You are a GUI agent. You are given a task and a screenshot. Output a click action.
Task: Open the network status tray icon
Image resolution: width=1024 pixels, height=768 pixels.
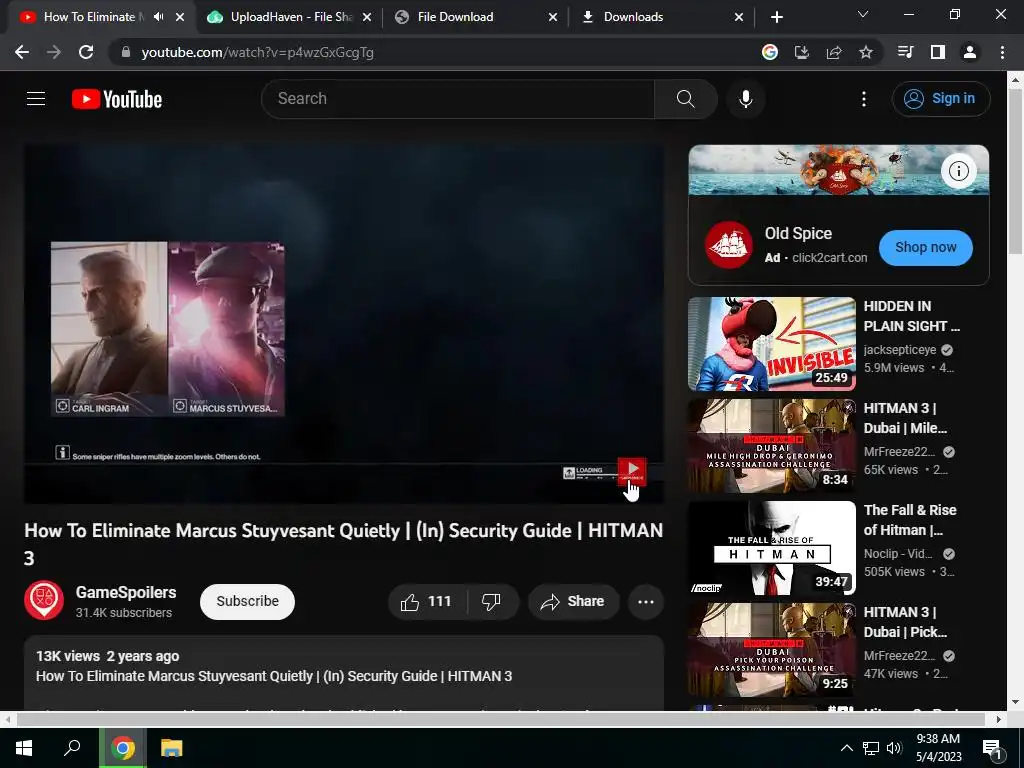pos(871,748)
